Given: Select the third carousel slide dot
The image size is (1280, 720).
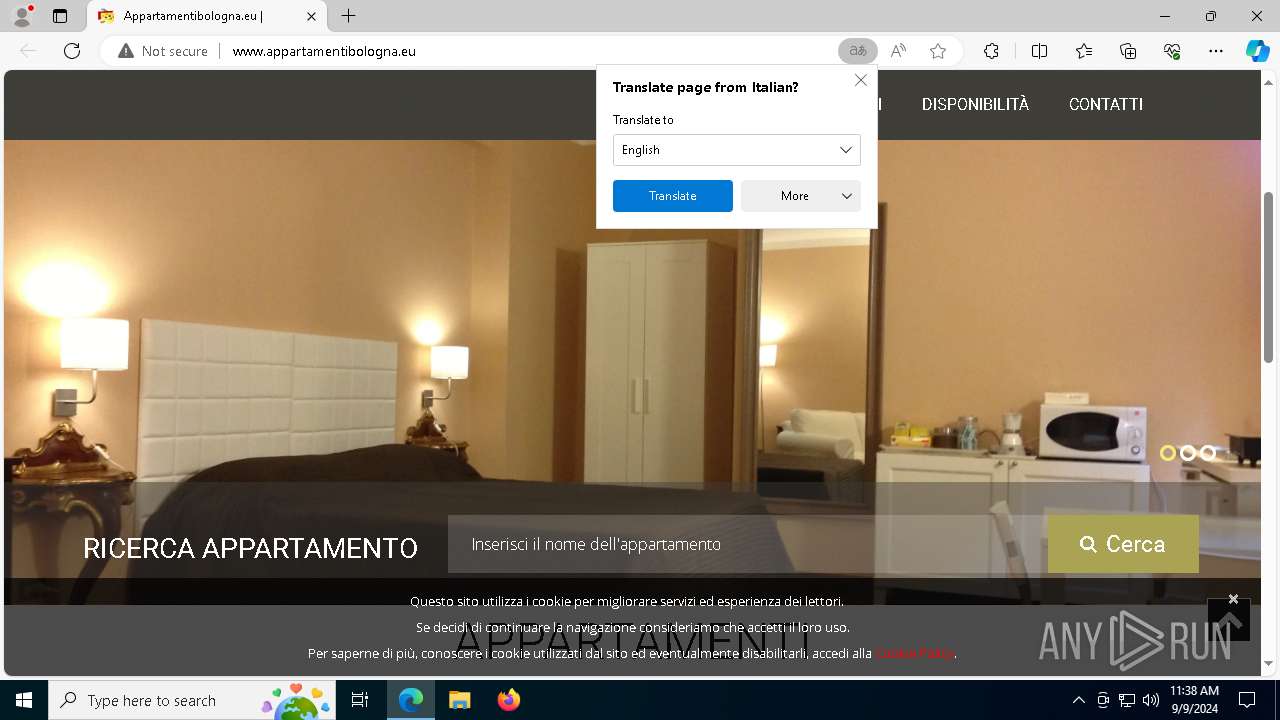Looking at the screenshot, I should coord(1208,453).
